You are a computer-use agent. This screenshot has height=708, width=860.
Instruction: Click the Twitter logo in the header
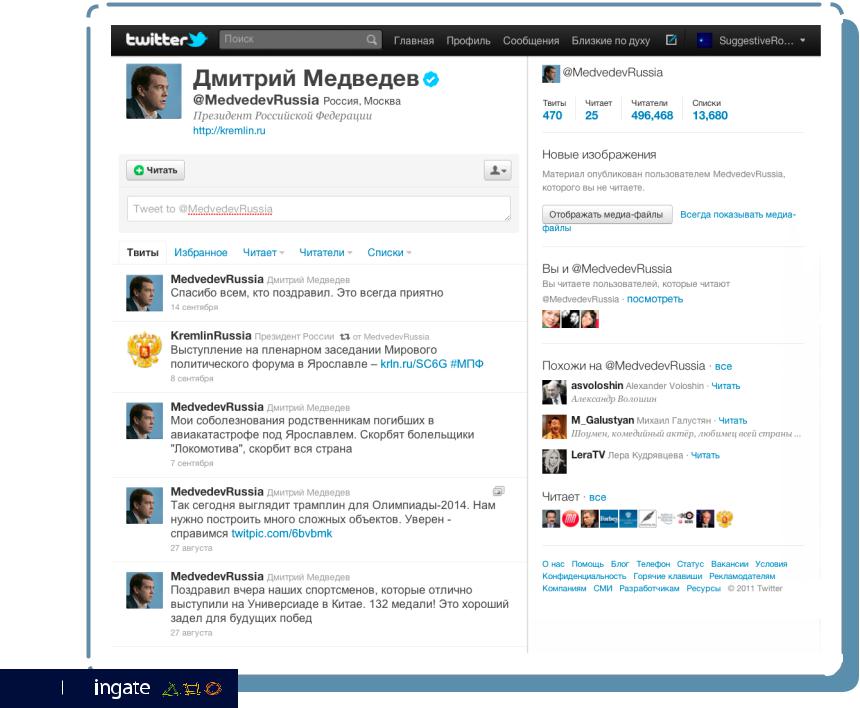click(166, 39)
